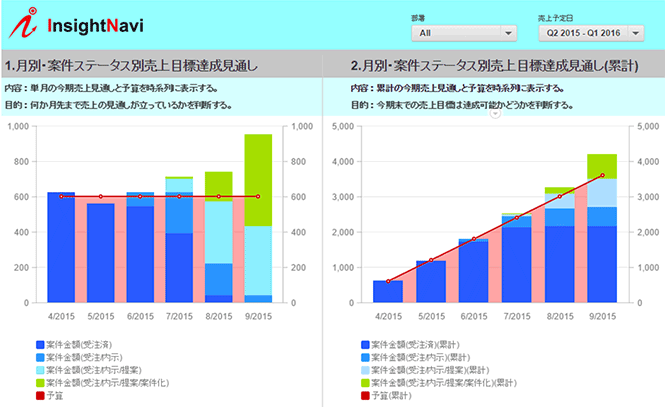Viewport: 665px width, 407px height.
Task: Click the 部署 filter label
Action: (418, 18)
